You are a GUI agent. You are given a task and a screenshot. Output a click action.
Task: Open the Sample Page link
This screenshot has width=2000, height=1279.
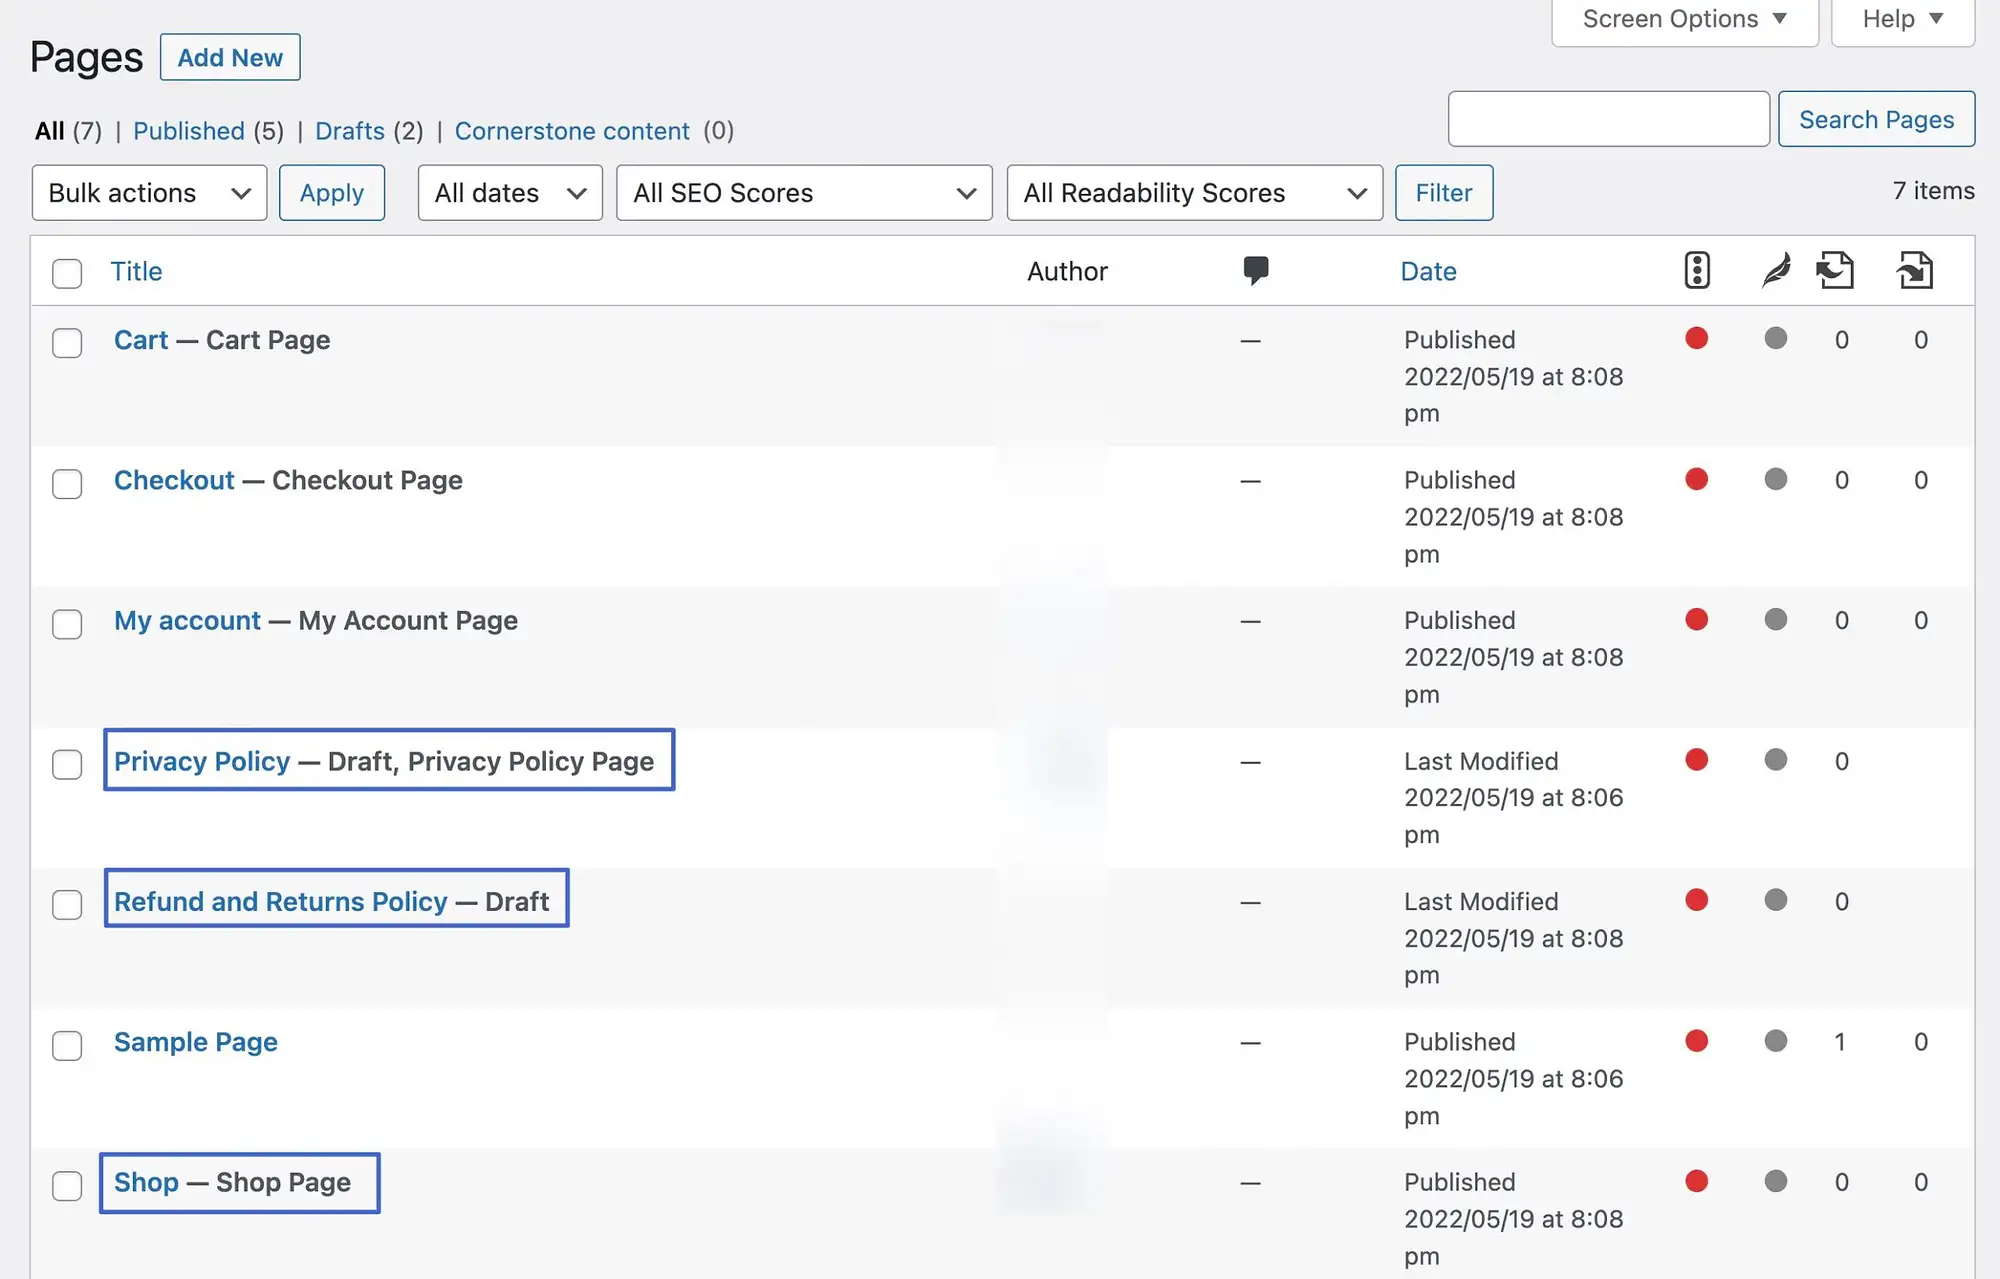[x=196, y=1042]
